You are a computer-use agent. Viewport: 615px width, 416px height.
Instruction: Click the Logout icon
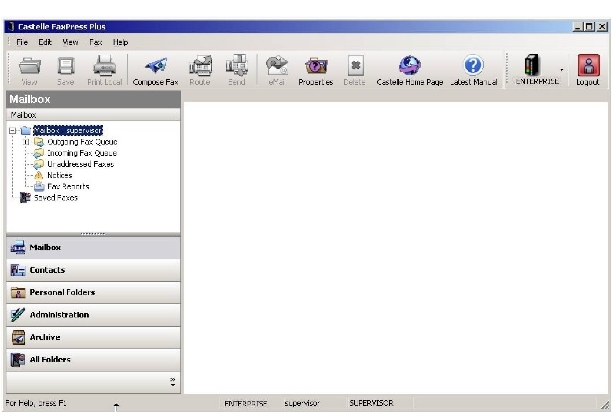[588, 65]
